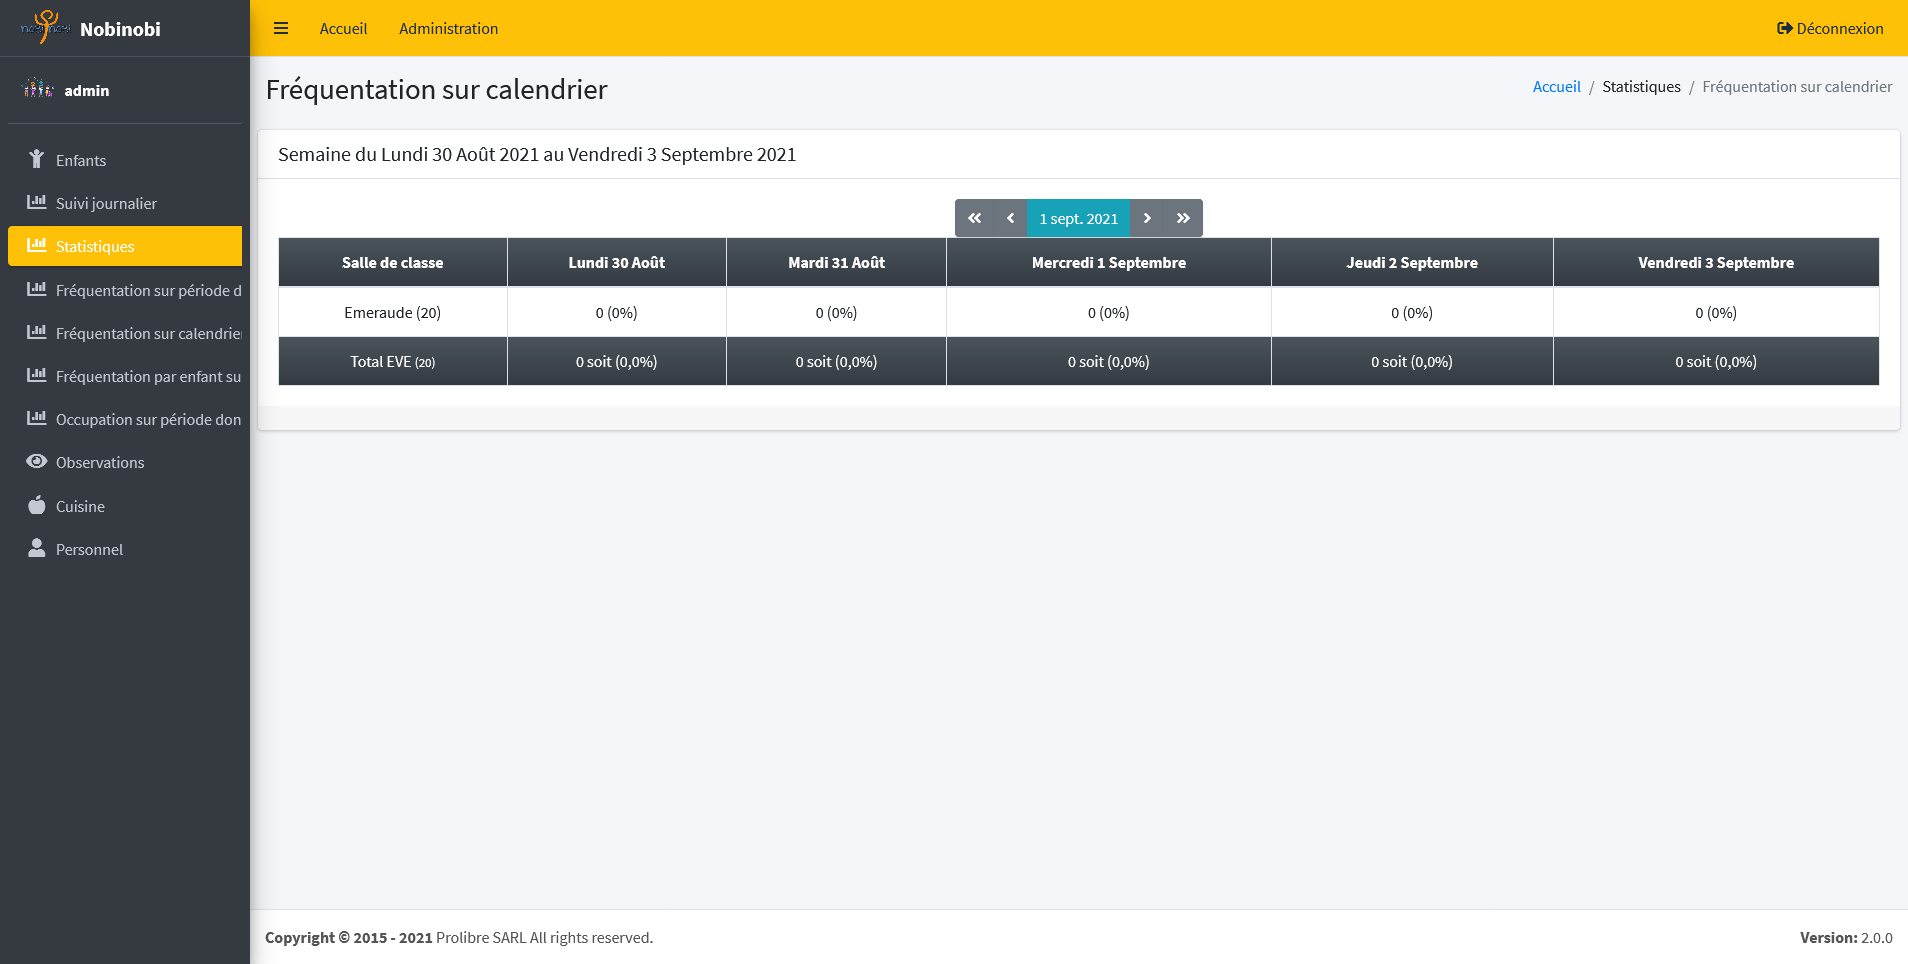Viewport: 1908px width, 964px height.
Task: Click the Nobinobi logo icon
Action: (45, 27)
